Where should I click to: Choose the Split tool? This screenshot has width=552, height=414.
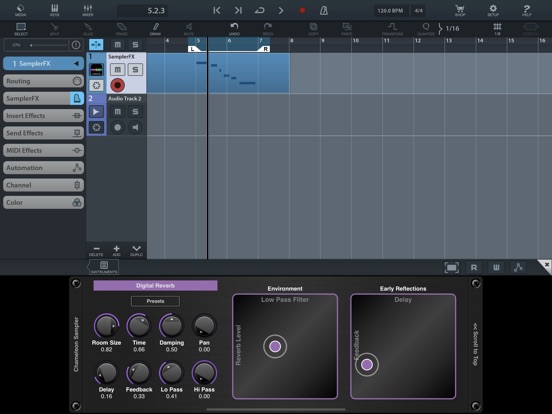(54, 29)
